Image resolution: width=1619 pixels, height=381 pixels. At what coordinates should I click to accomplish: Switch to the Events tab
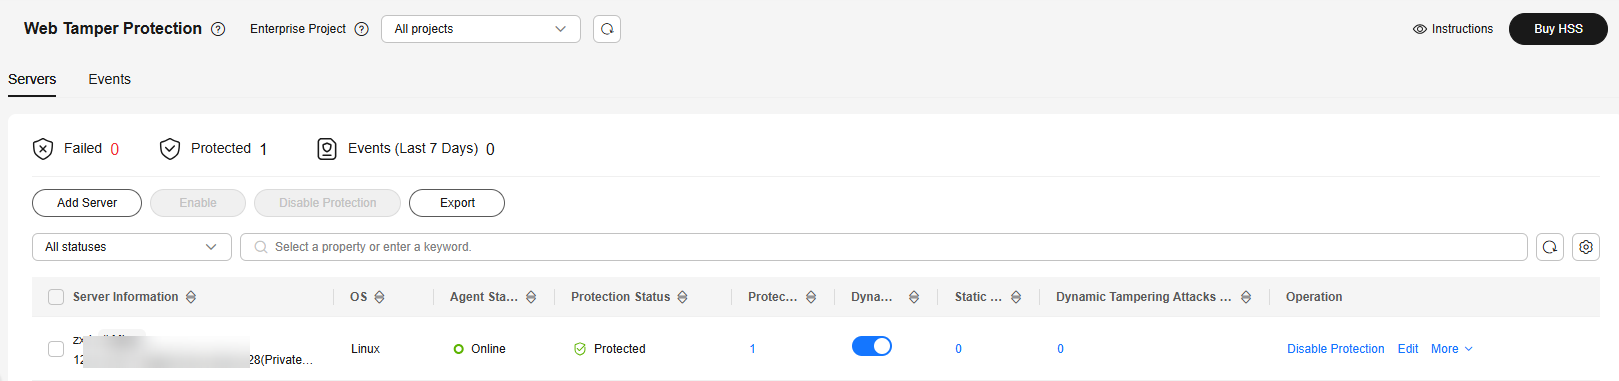(x=109, y=79)
